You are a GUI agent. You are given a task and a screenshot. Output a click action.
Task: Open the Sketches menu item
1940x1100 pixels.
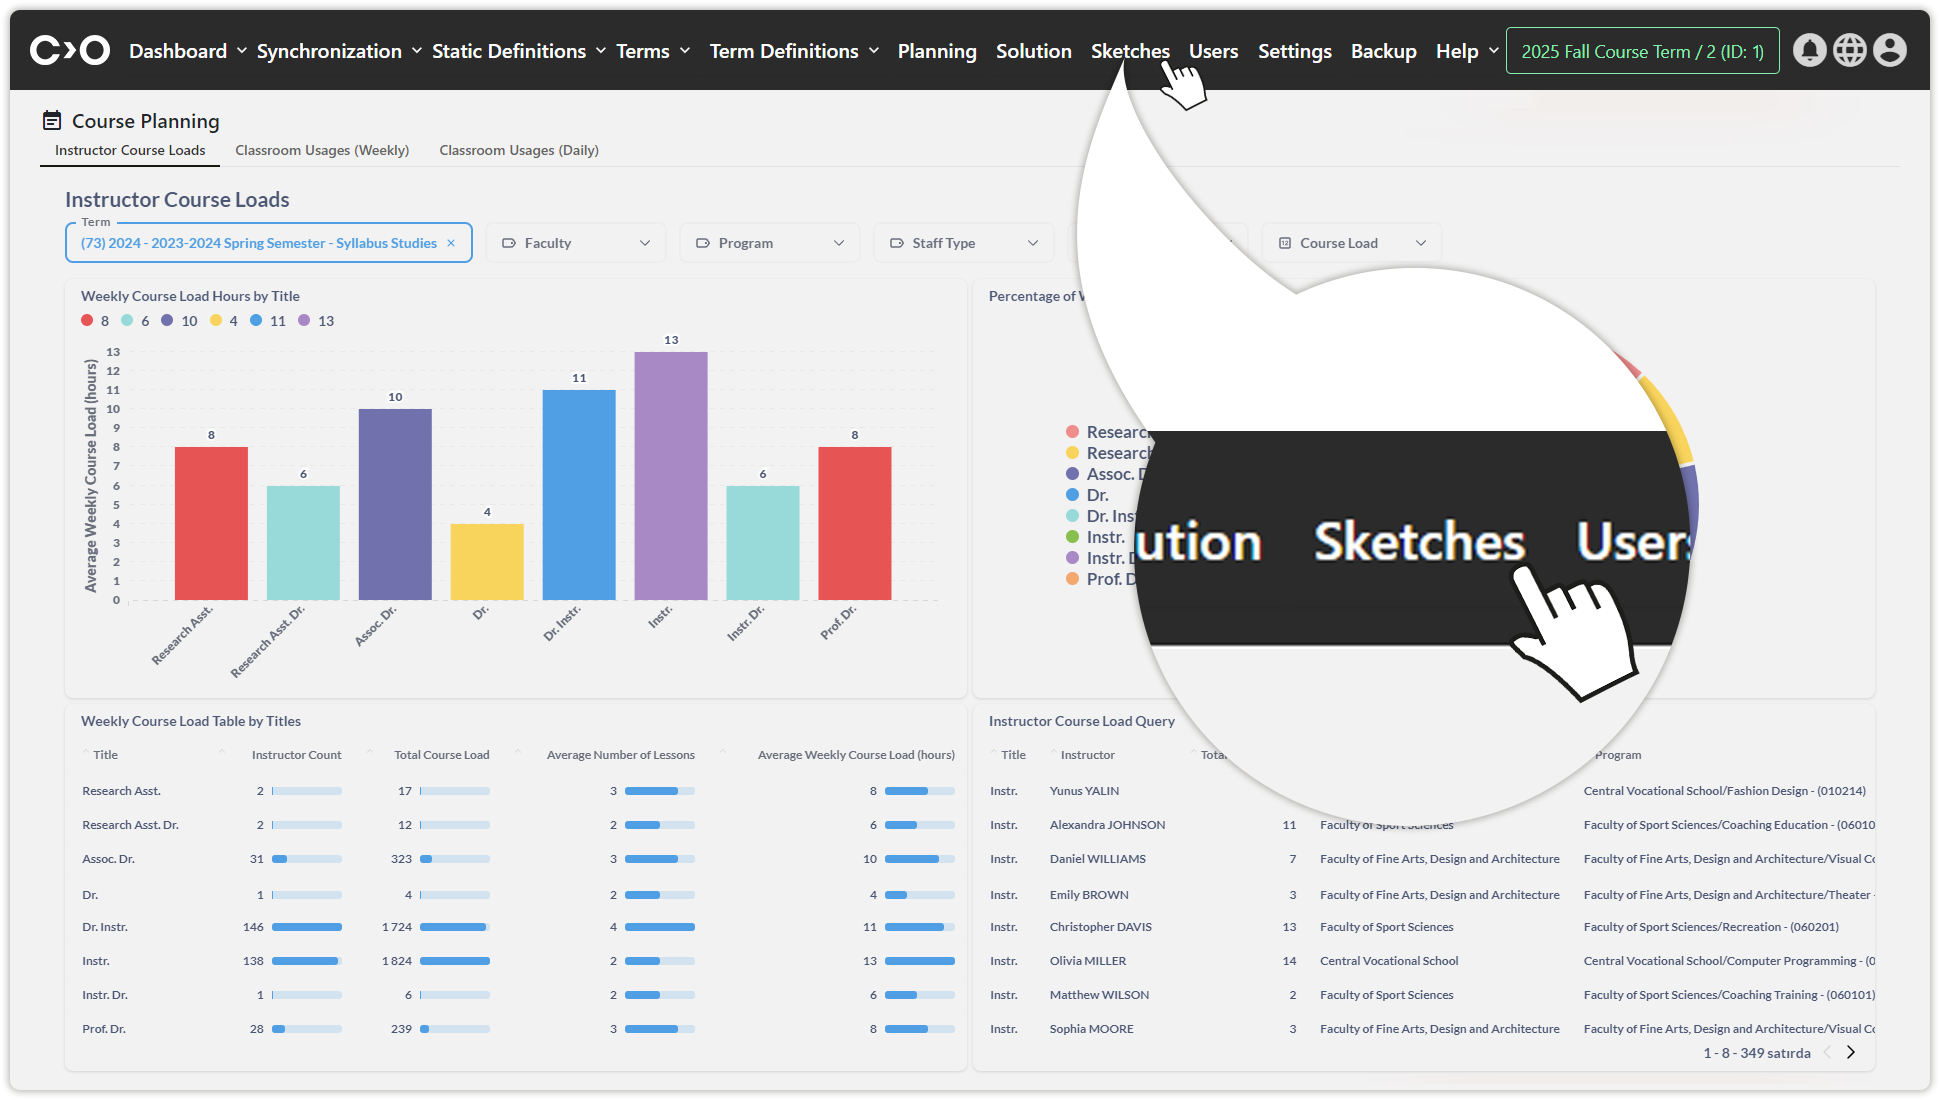coord(1129,51)
